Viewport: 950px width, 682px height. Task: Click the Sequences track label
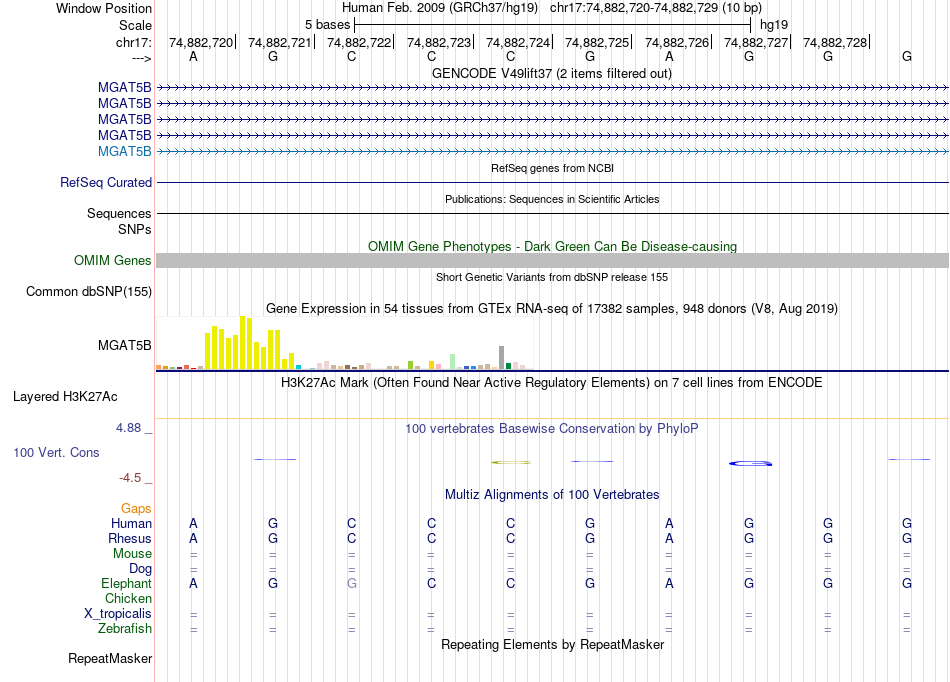pos(119,213)
